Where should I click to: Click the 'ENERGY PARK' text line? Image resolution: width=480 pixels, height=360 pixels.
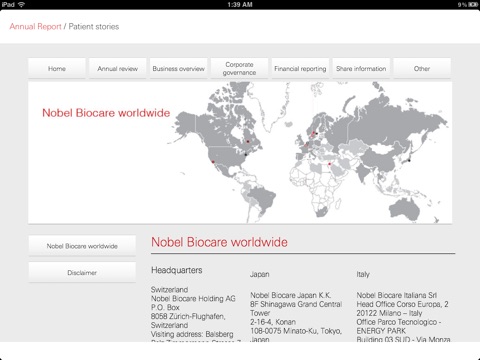[x=381, y=331]
